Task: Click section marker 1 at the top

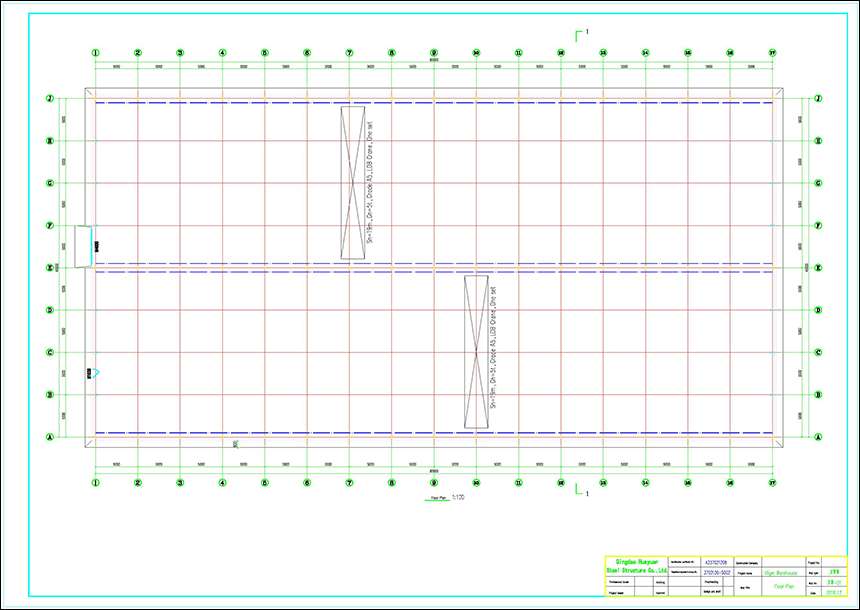Action: click(580, 35)
